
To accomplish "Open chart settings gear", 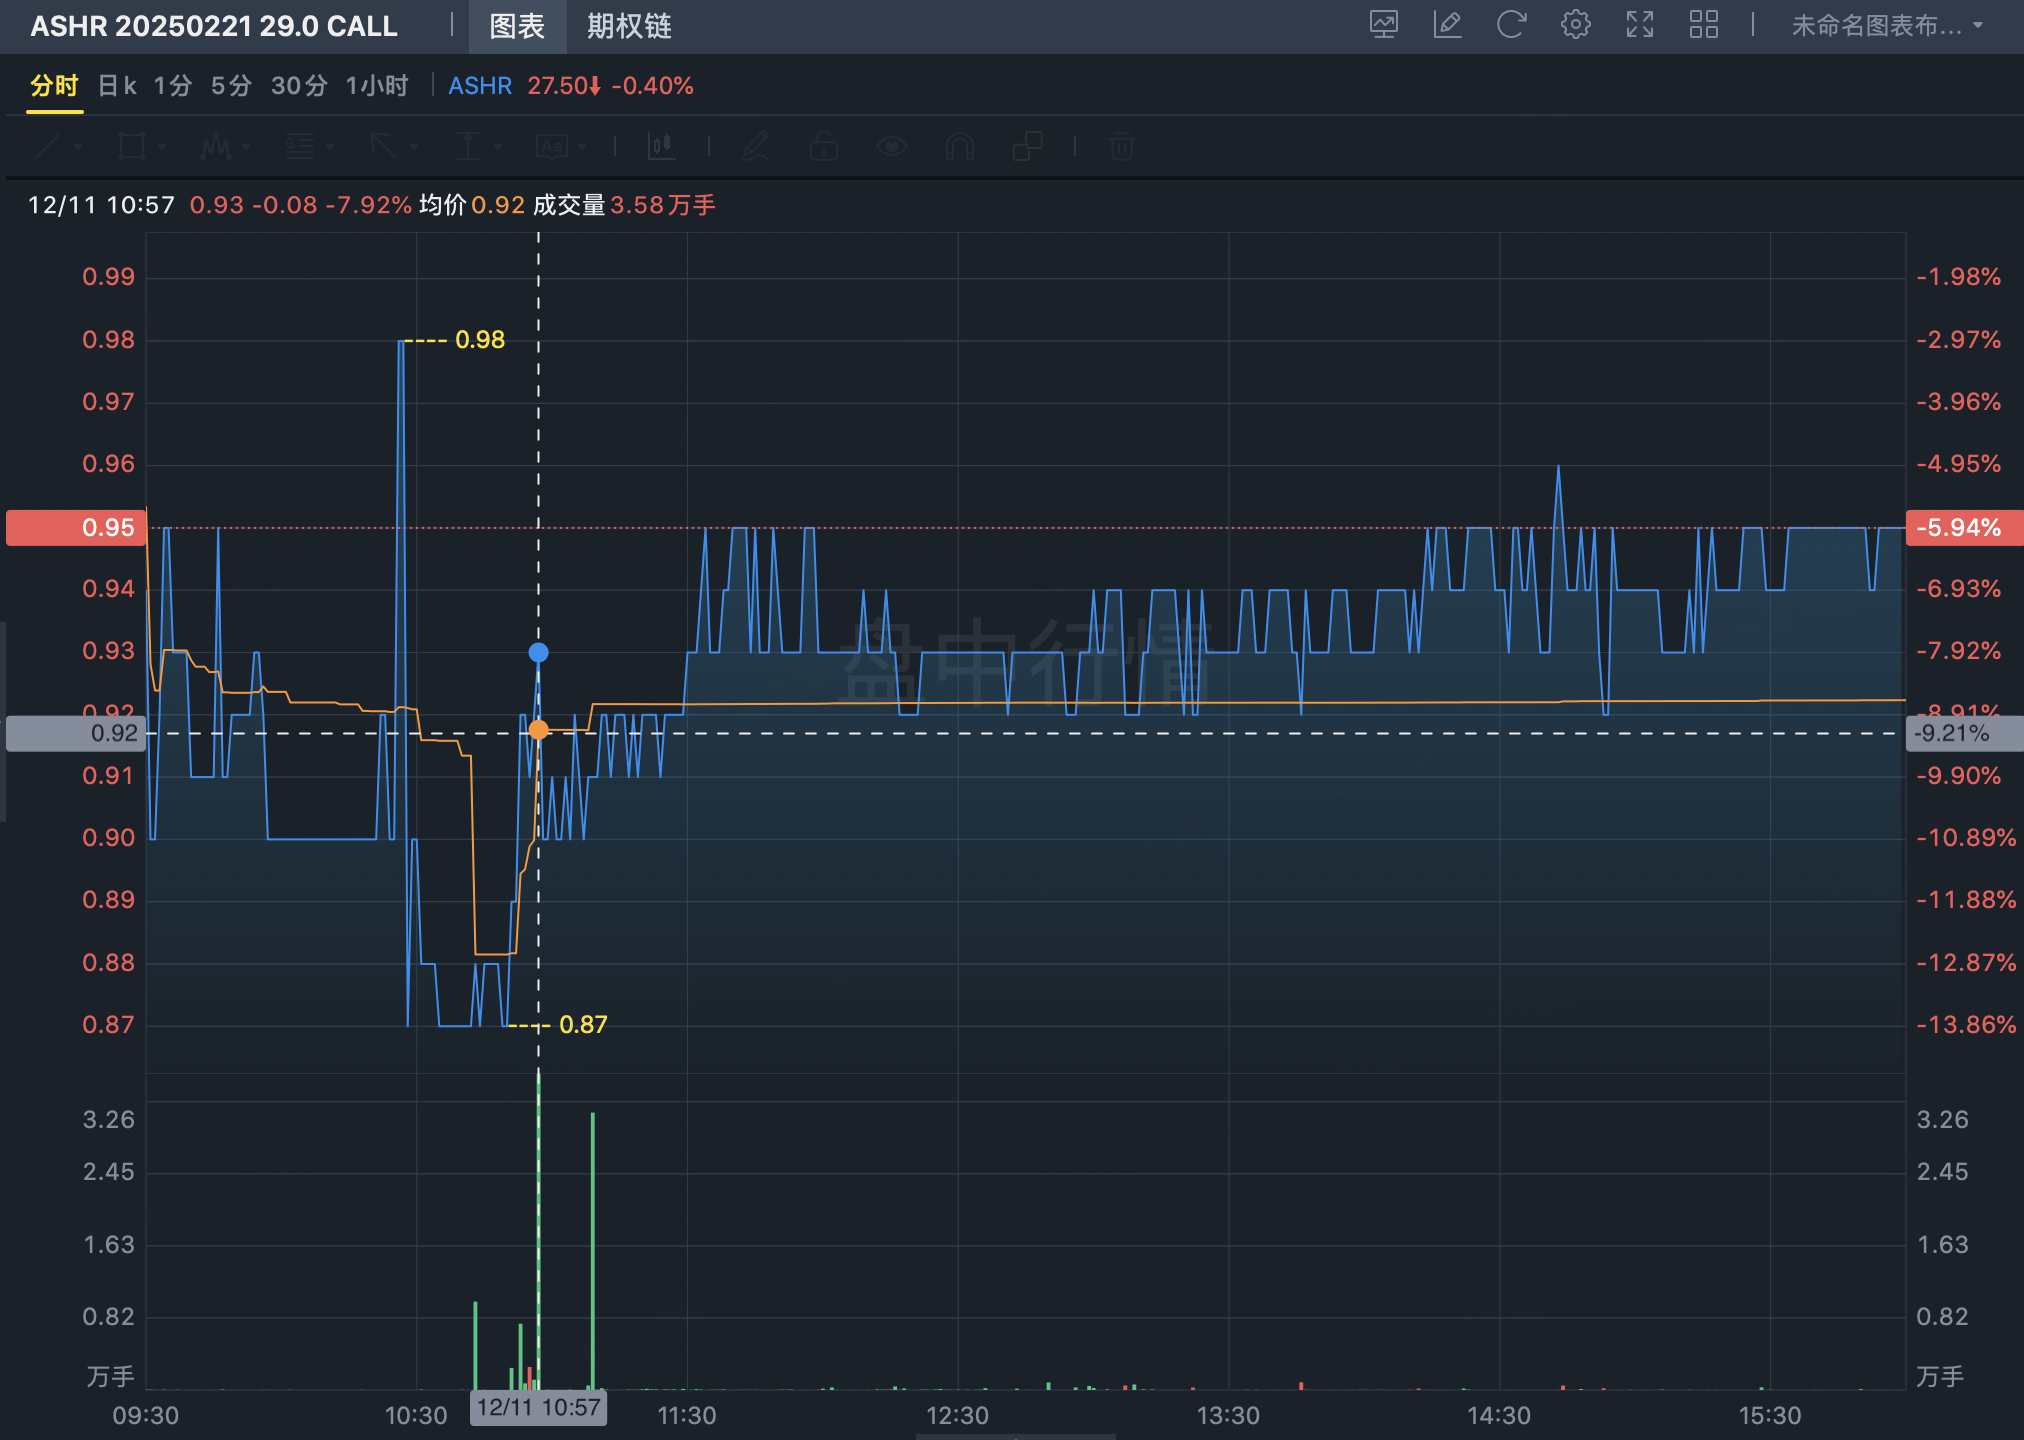I will click(x=1575, y=25).
